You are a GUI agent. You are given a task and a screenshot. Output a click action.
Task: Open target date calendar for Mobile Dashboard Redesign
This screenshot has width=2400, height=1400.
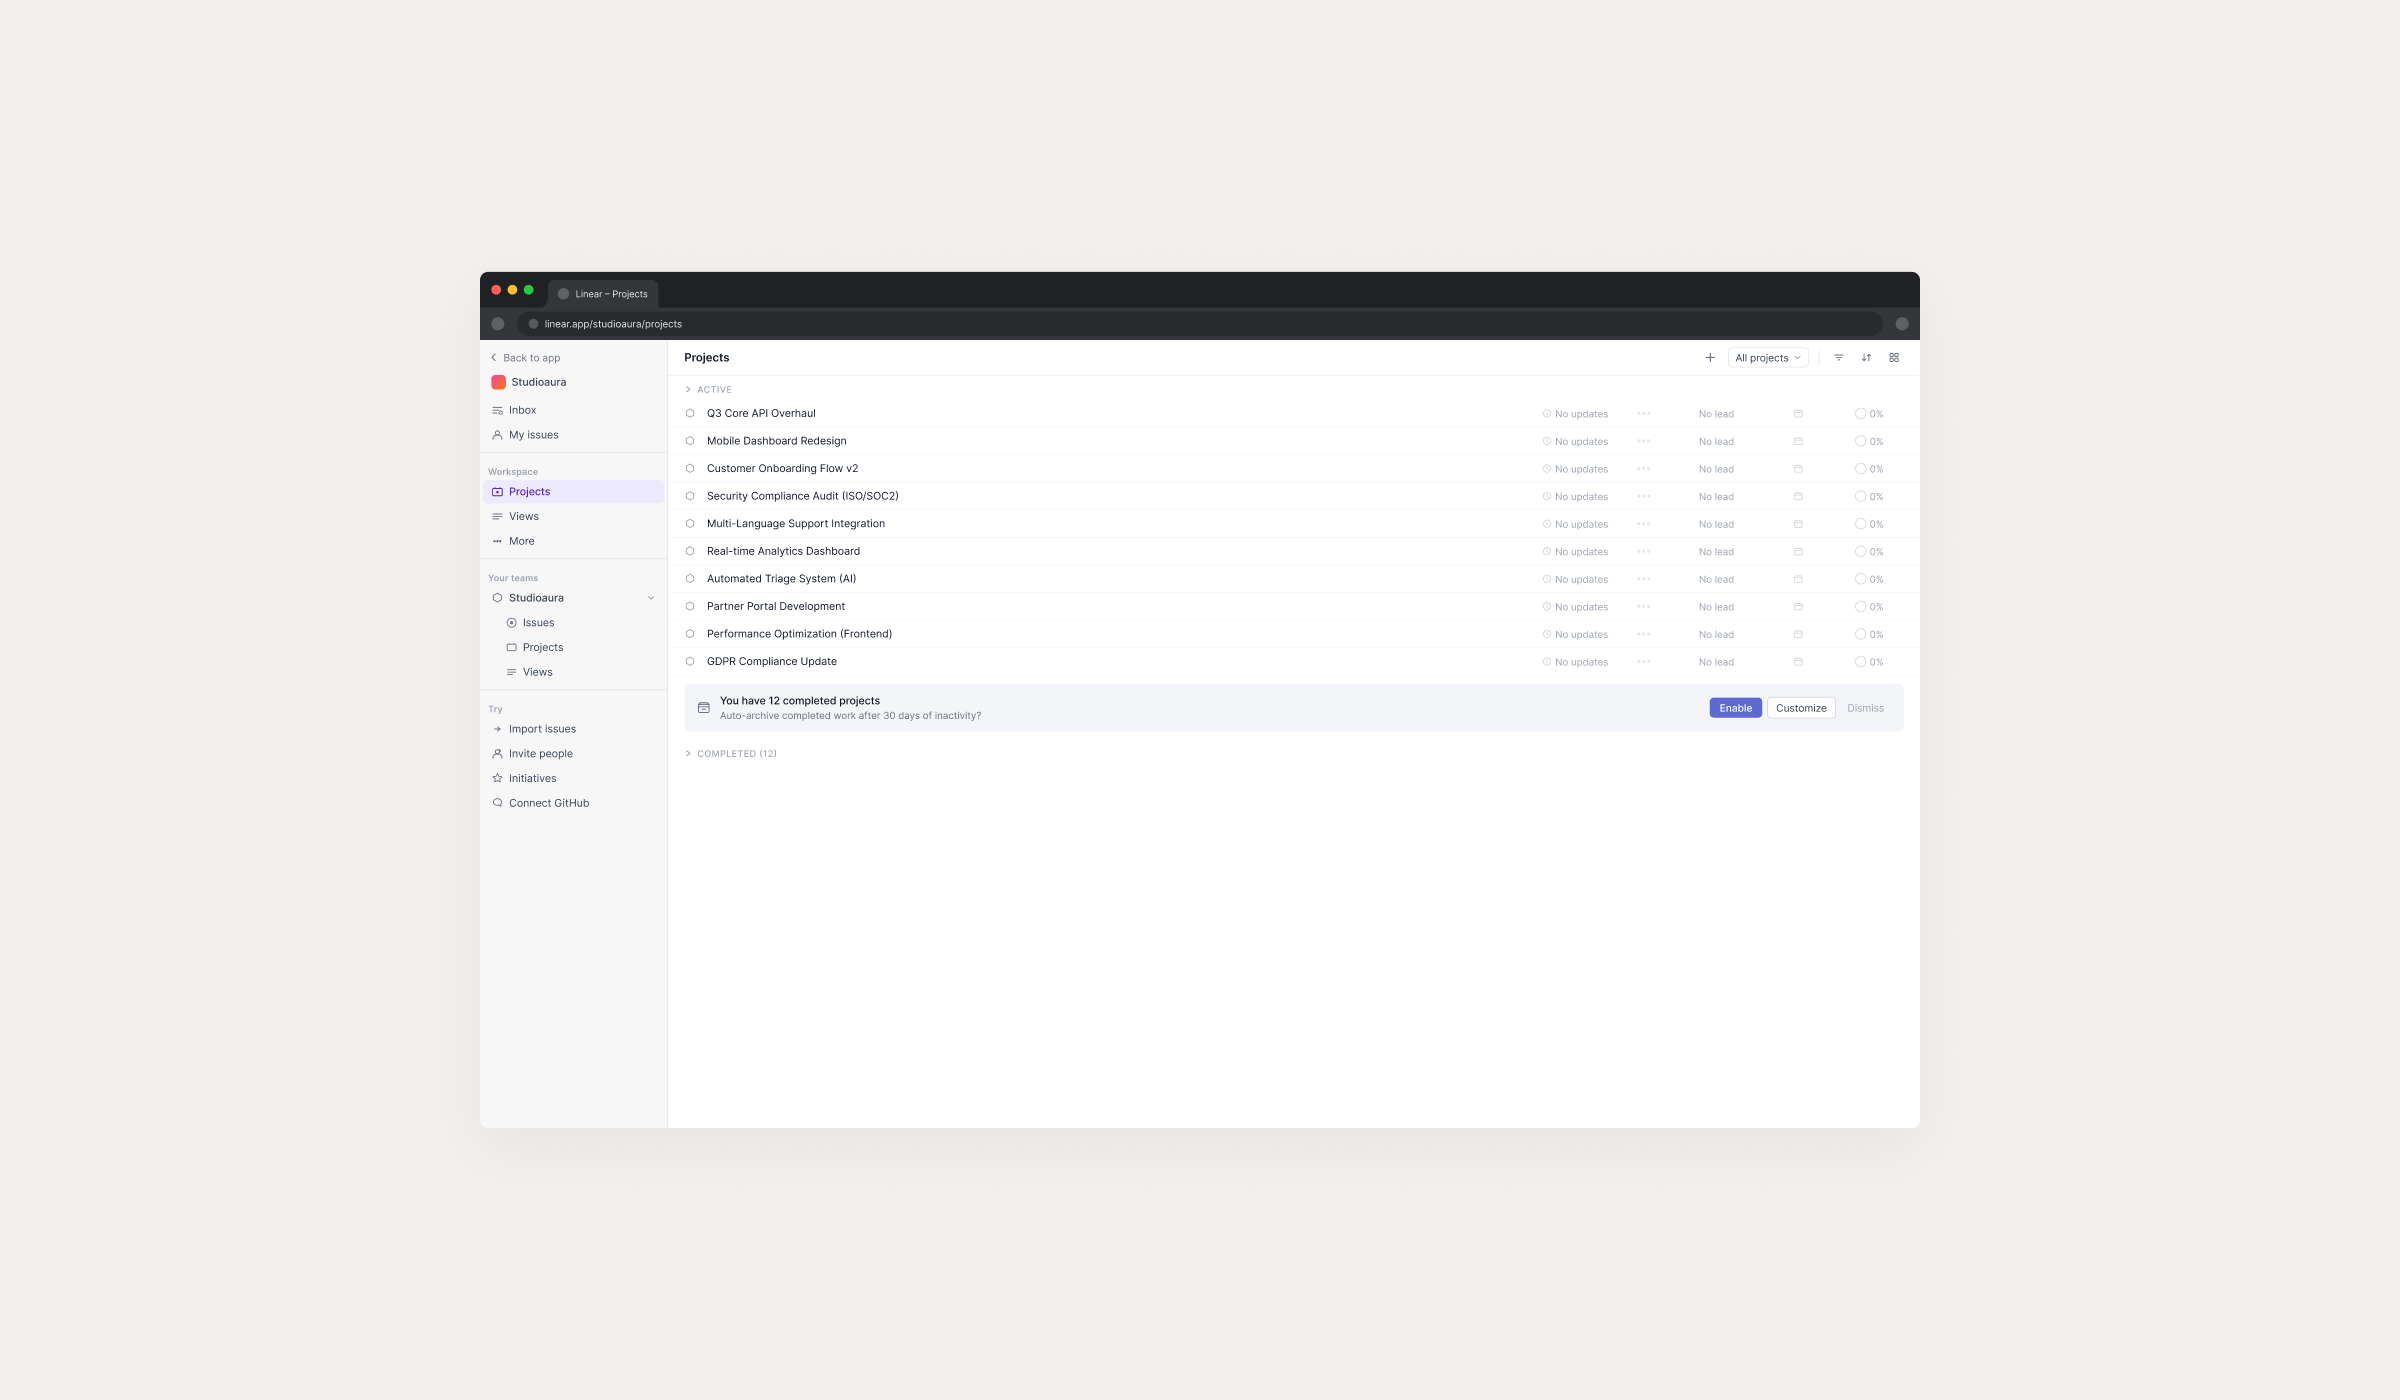(1798, 441)
